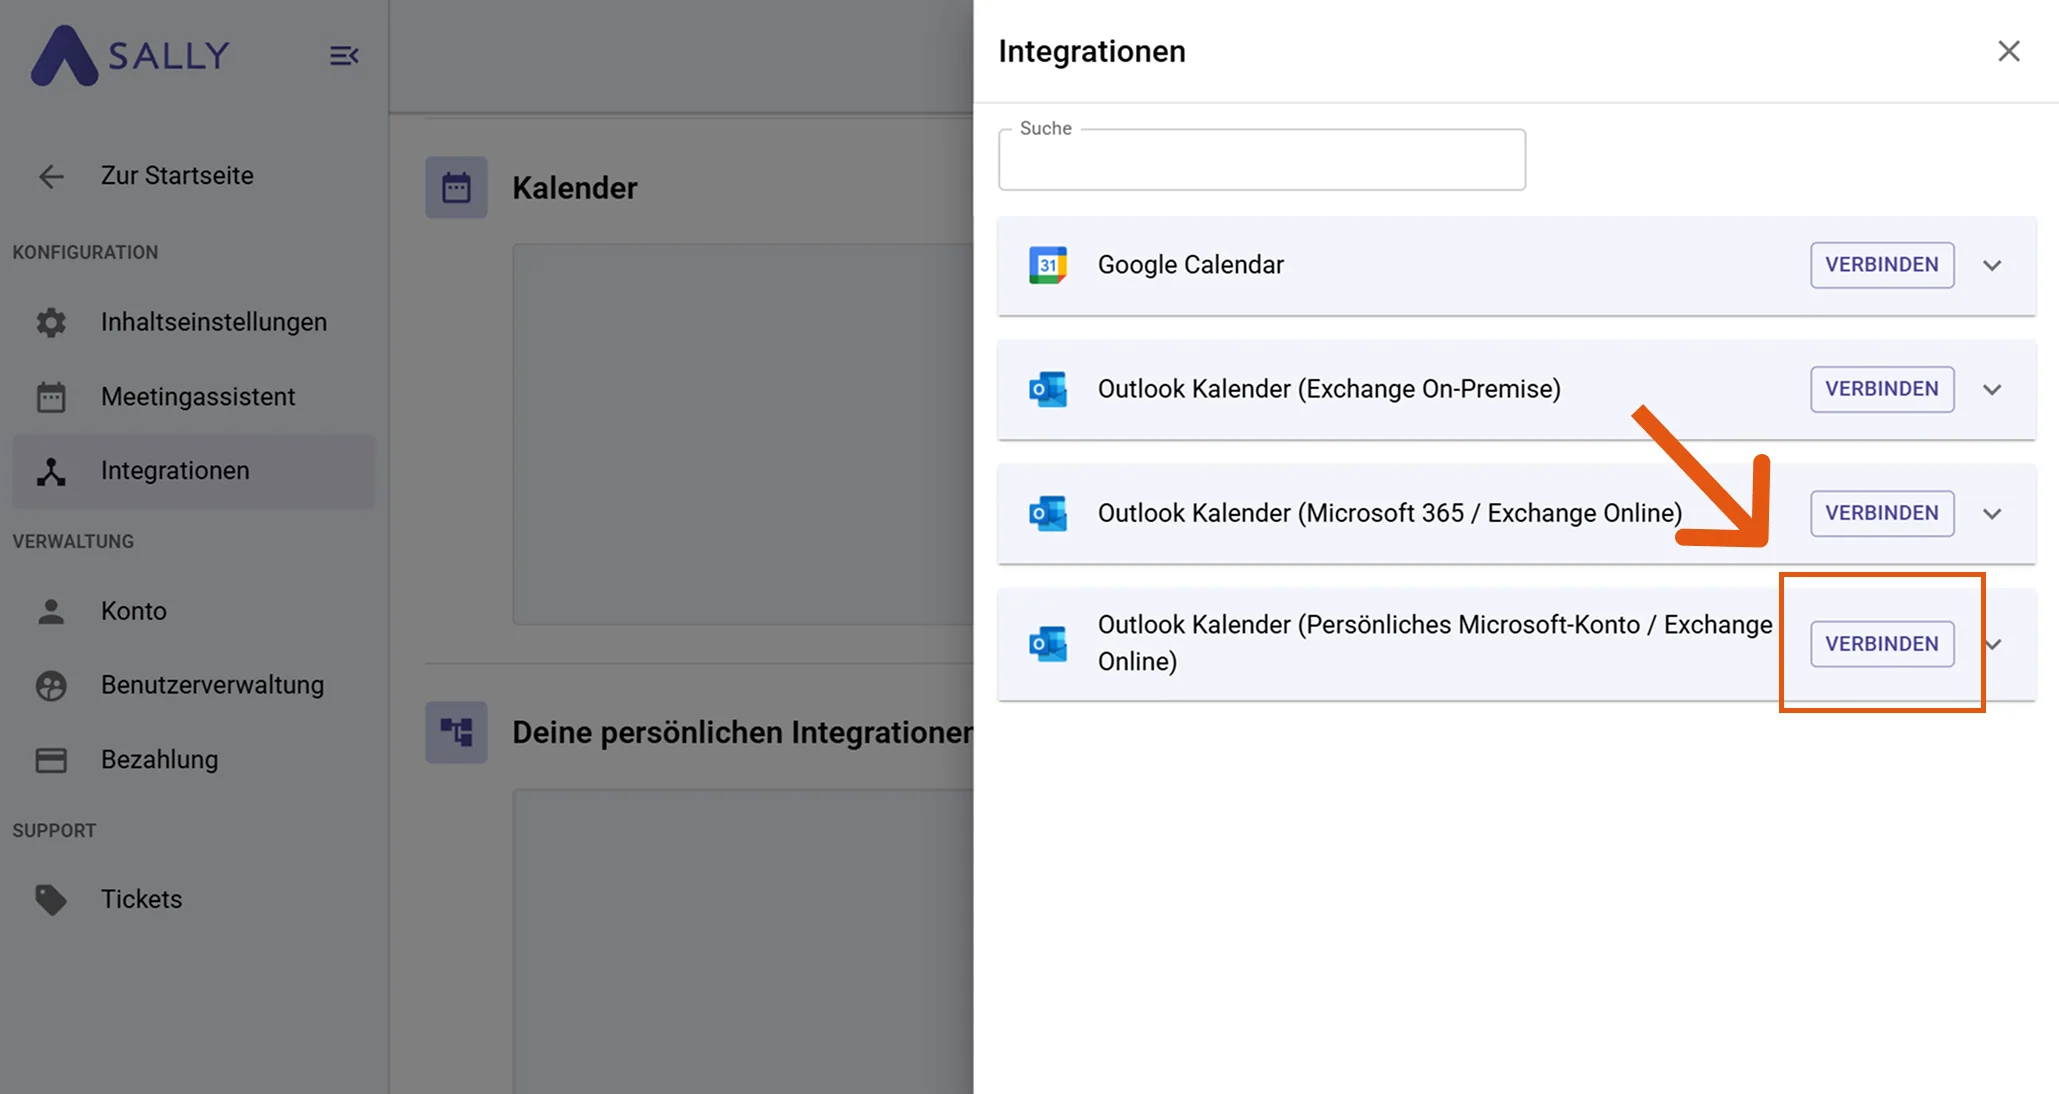Click the tag icon for Tickets

pyautogui.click(x=51, y=900)
